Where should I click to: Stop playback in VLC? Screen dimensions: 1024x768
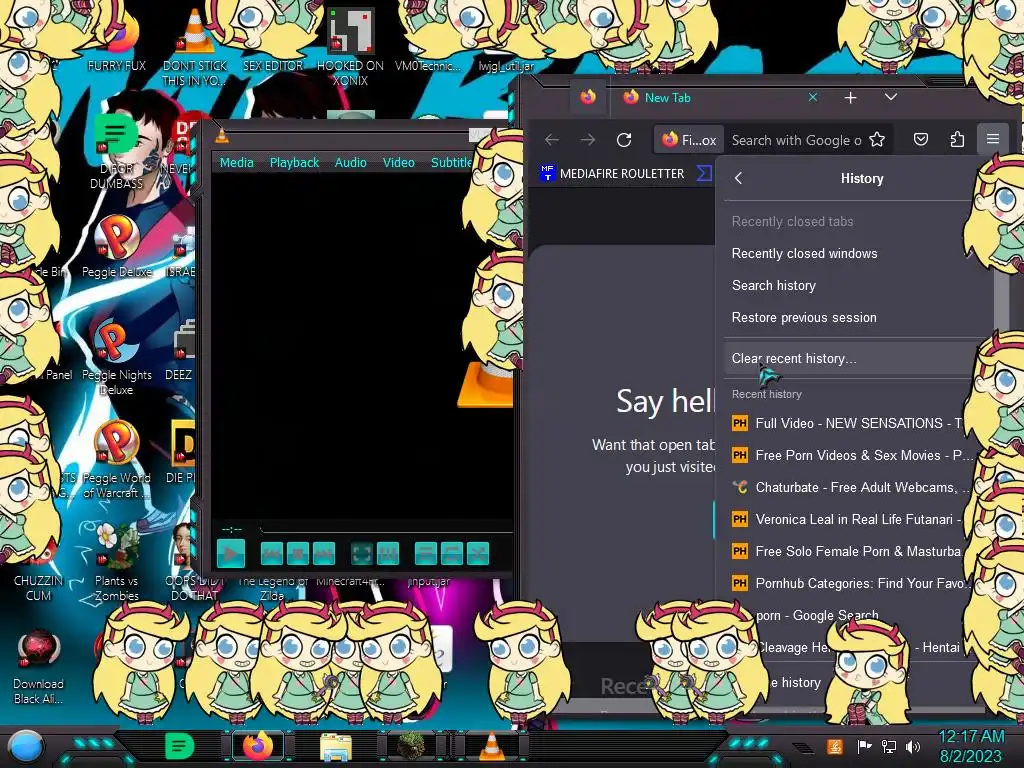298,554
